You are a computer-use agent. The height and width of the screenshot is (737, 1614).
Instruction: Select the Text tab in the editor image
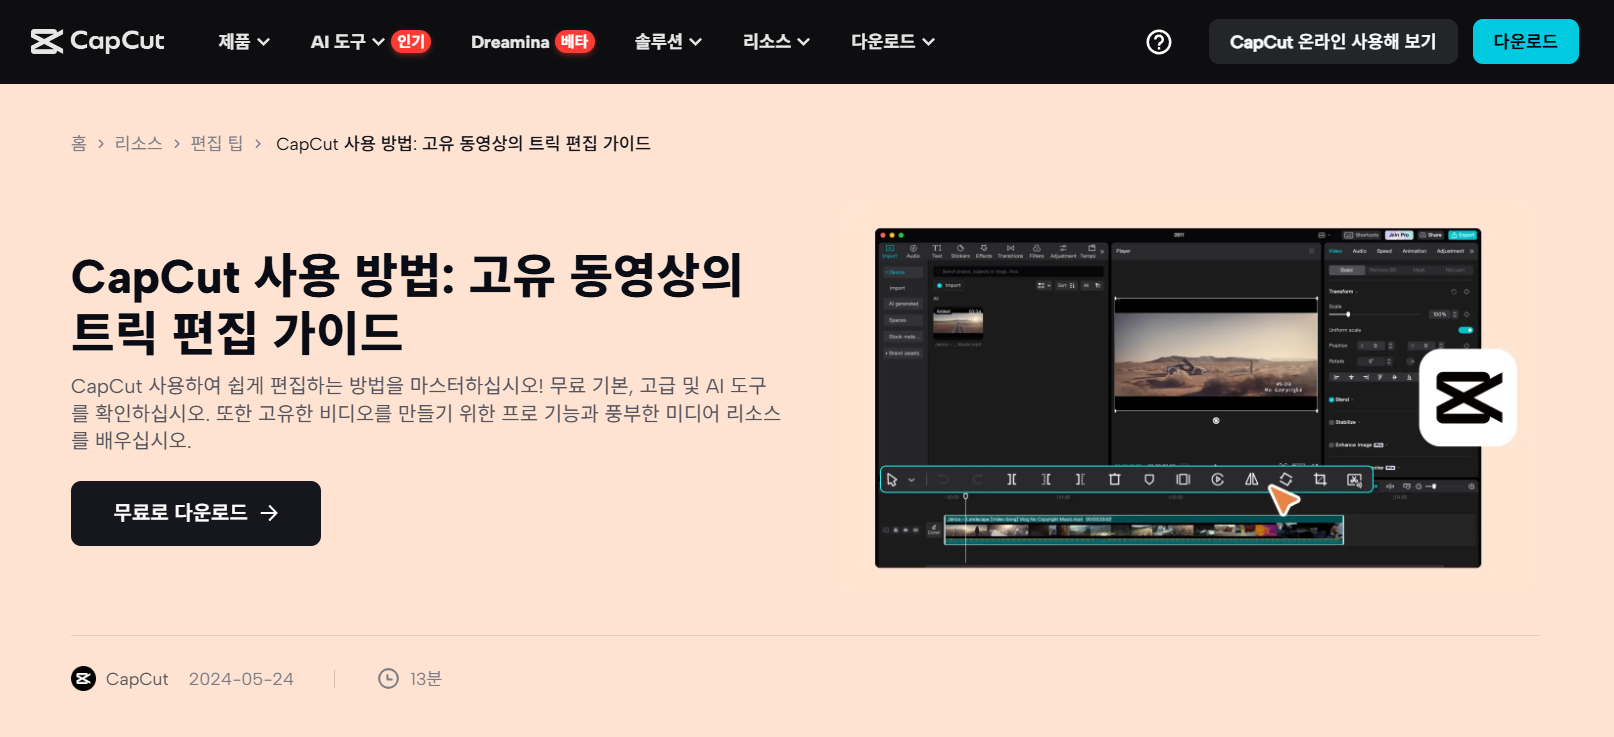[x=937, y=251]
